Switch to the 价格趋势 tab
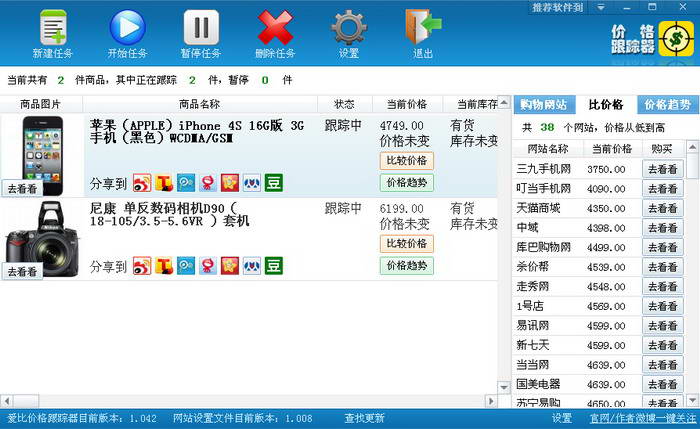This screenshot has height=429, width=700. [x=668, y=105]
